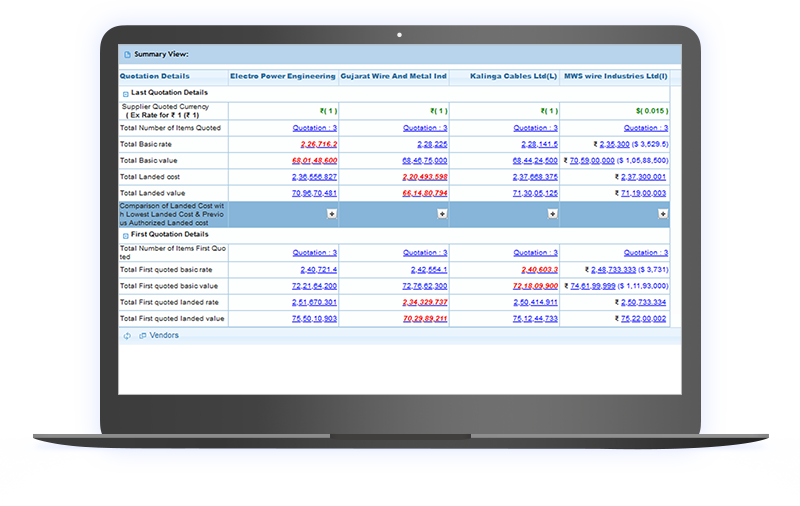Viewport: 800px width, 506px height.
Task: Click first quoted landed rate 2,50,733.334
Action: pyautogui.click(x=643, y=302)
